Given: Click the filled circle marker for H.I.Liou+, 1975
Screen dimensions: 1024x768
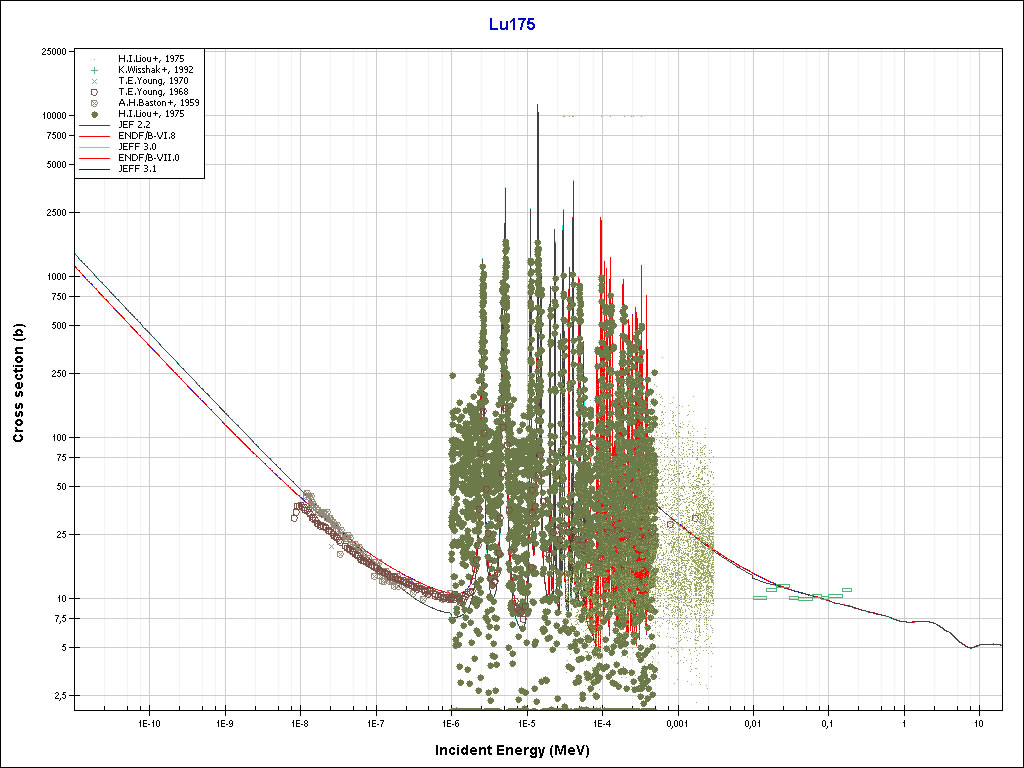Looking at the screenshot, I should (x=93, y=114).
